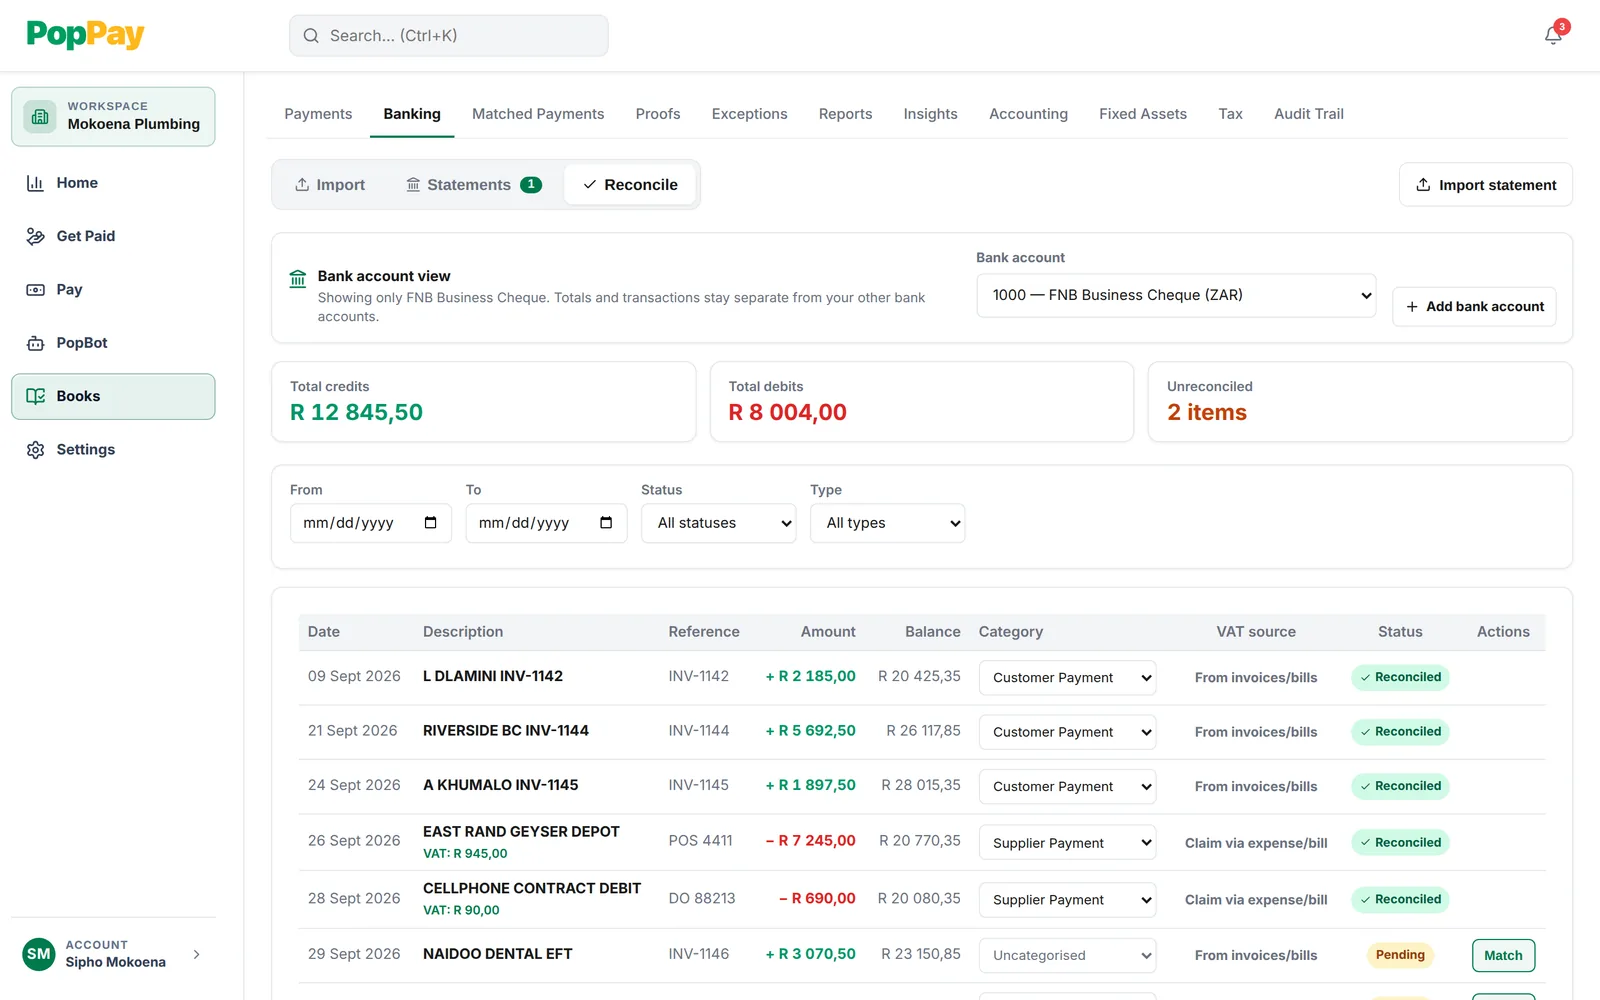Change category for EAST RAND GEYSER DEPOT
The width and height of the screenshot is (1600, 1000).
pyautogui.click(x=1067, y=843)
